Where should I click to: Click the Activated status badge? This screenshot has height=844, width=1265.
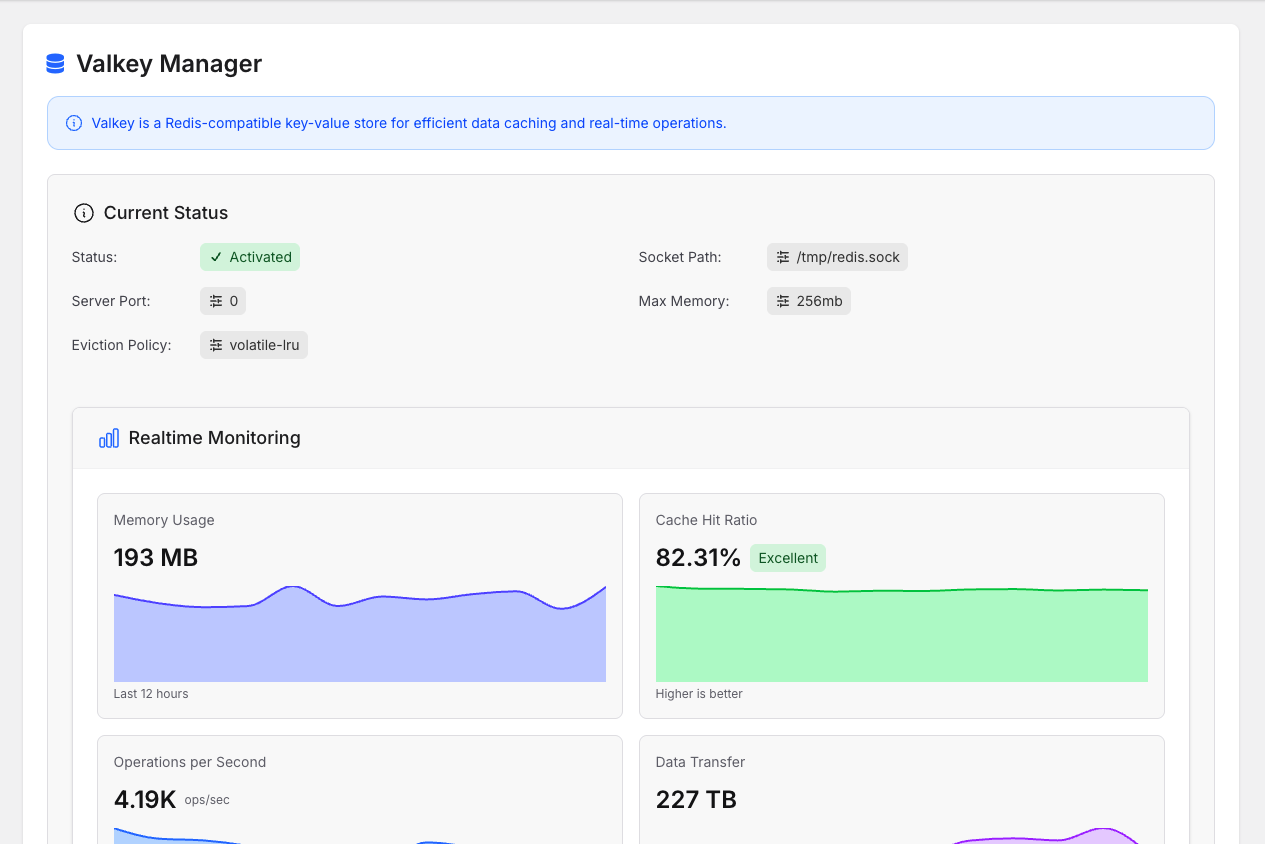tap(250, 257)
